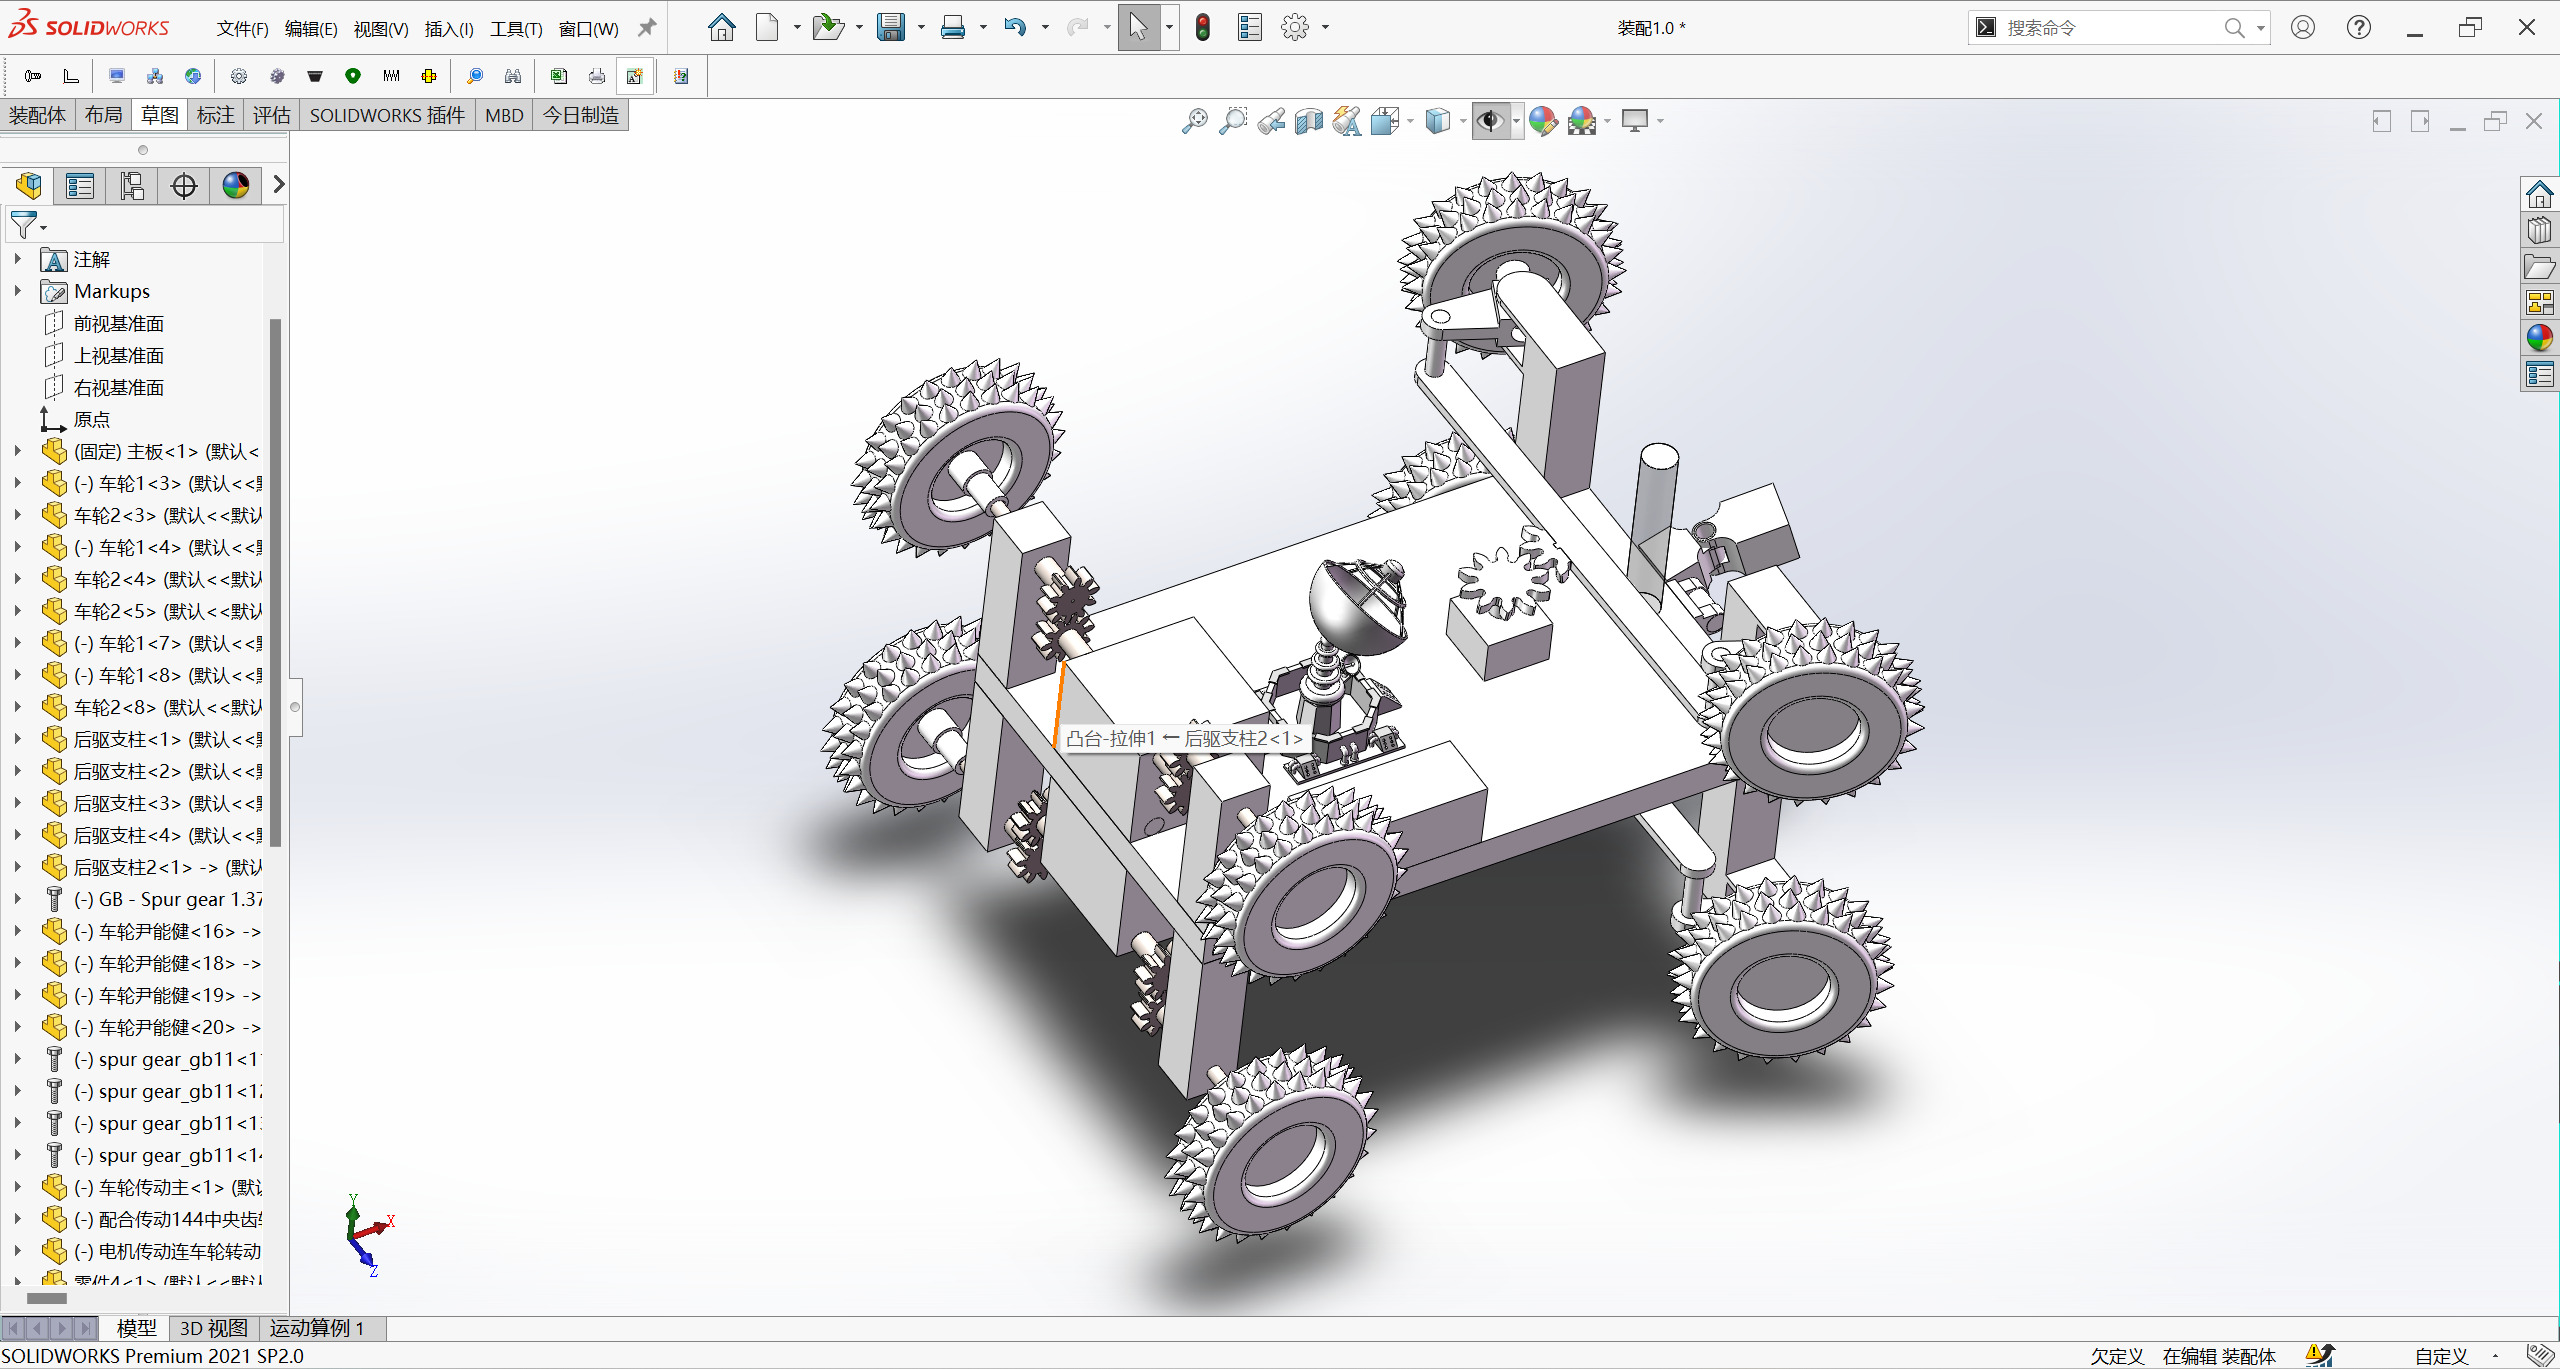Click the user login account icon

point(2302,28)
